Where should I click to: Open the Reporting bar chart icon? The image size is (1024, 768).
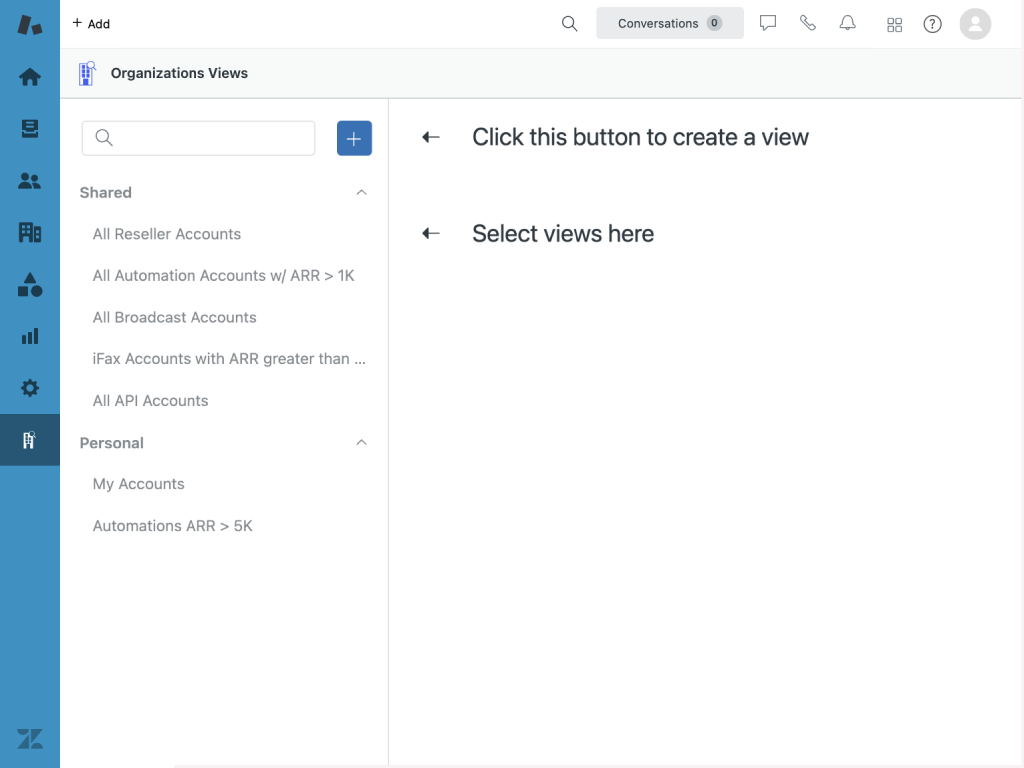(30, 336)
